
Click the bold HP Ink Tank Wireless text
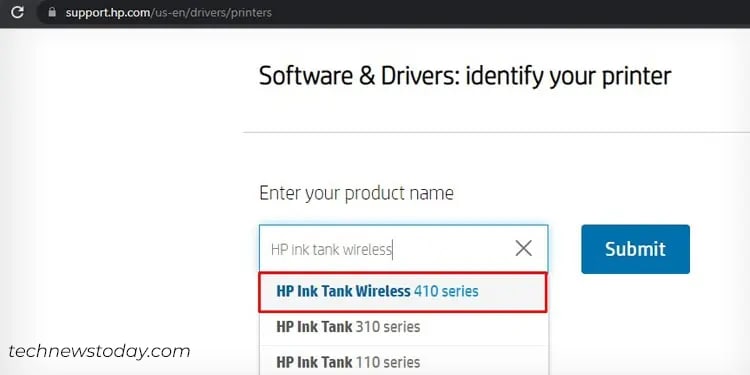343,291
